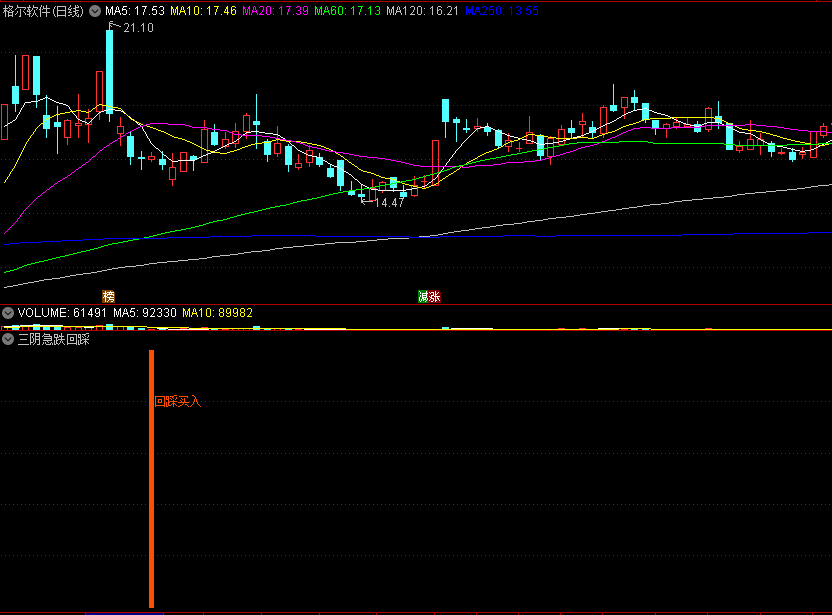Click the 三阴急跌回踩 indicator name

click(54, 340)
